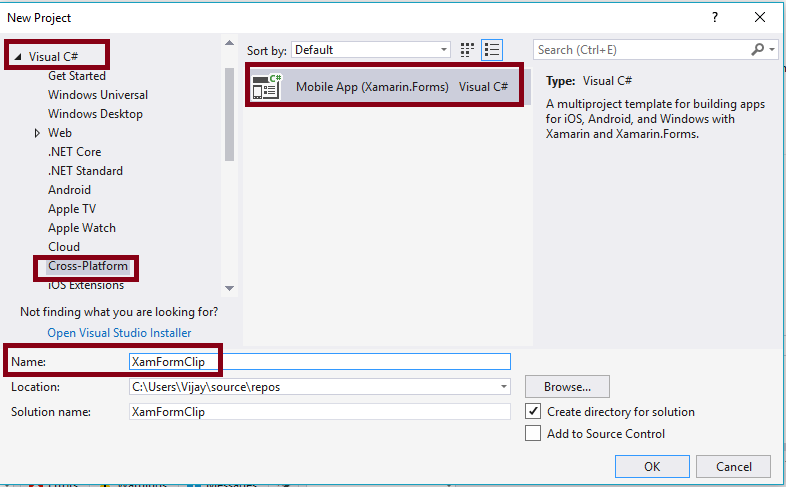Collapse the Visual C# tree node
This screenshot has height=487, width=786.
pyautogui.click(x=18, y=57)
